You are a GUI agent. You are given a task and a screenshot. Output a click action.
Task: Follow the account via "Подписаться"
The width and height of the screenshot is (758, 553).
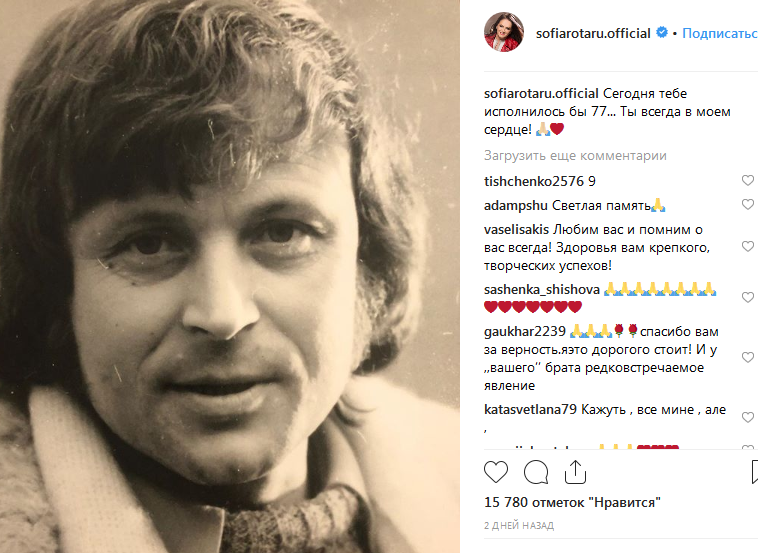coord(718,33)
